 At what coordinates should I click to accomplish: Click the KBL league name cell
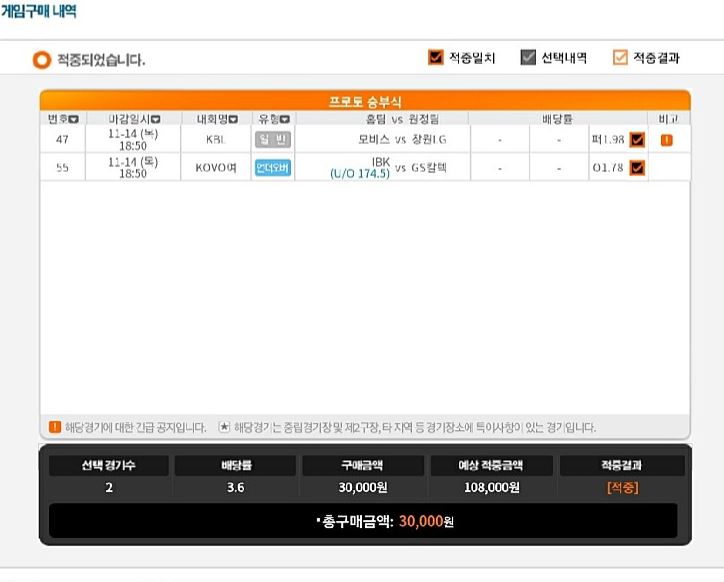pyautogui.click(x=216, y=139)
